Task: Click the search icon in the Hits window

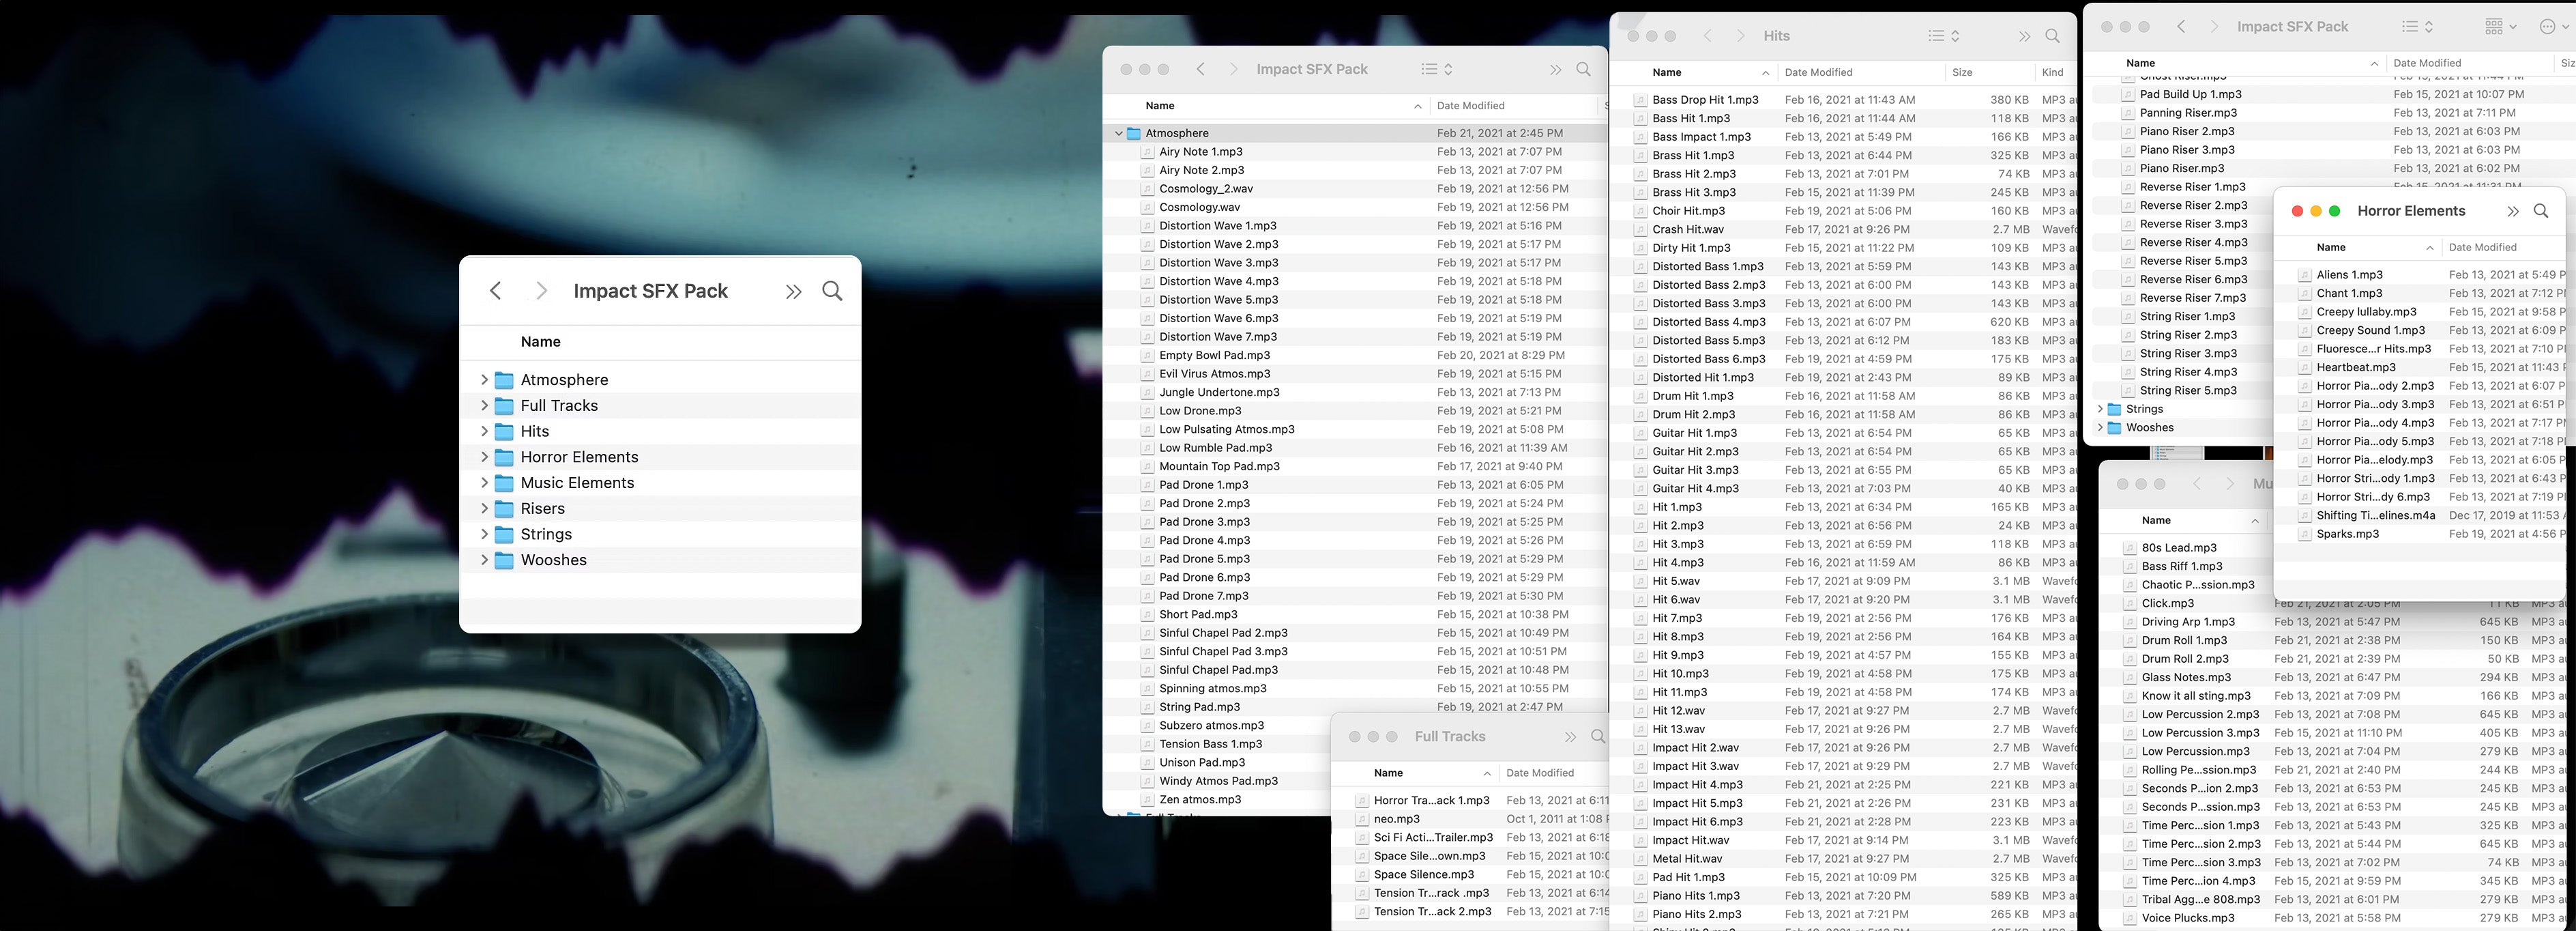Action: [x=2052, y=36]
